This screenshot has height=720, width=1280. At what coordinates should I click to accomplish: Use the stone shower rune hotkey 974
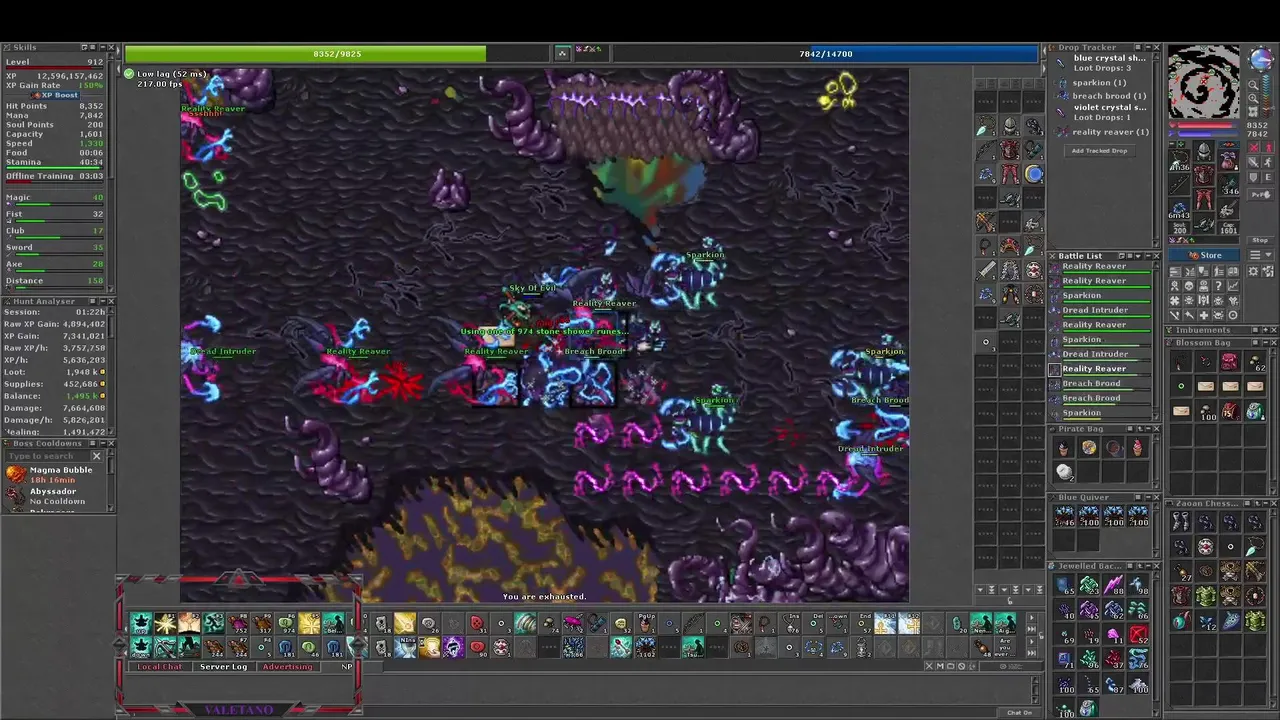click(x=286, y=623)
